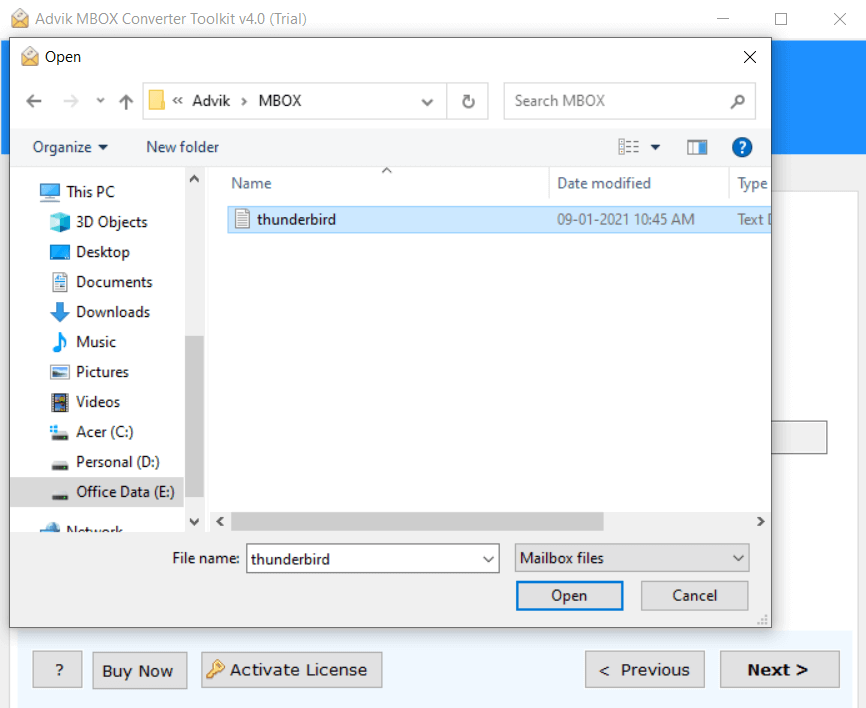The width and height of the screenshot is (866, 708).
Task: Go to Previous step in Advik
Action: coord(645,669)
